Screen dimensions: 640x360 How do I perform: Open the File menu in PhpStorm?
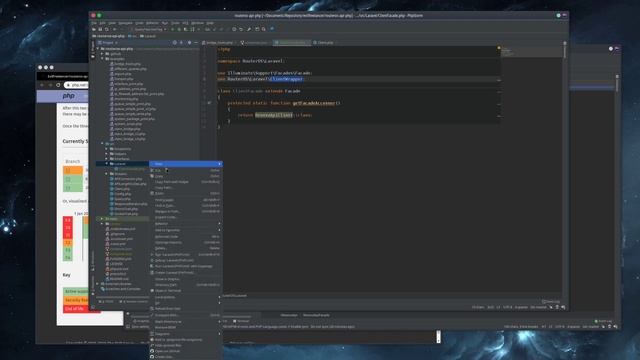tap(94, 23)
